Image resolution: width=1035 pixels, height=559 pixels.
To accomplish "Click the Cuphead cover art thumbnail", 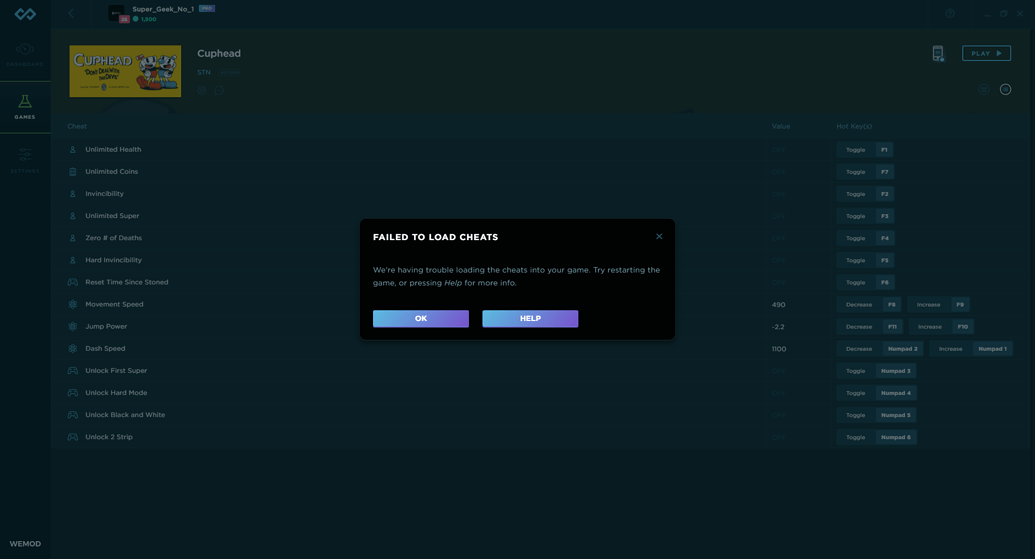I will click(125, 71).
